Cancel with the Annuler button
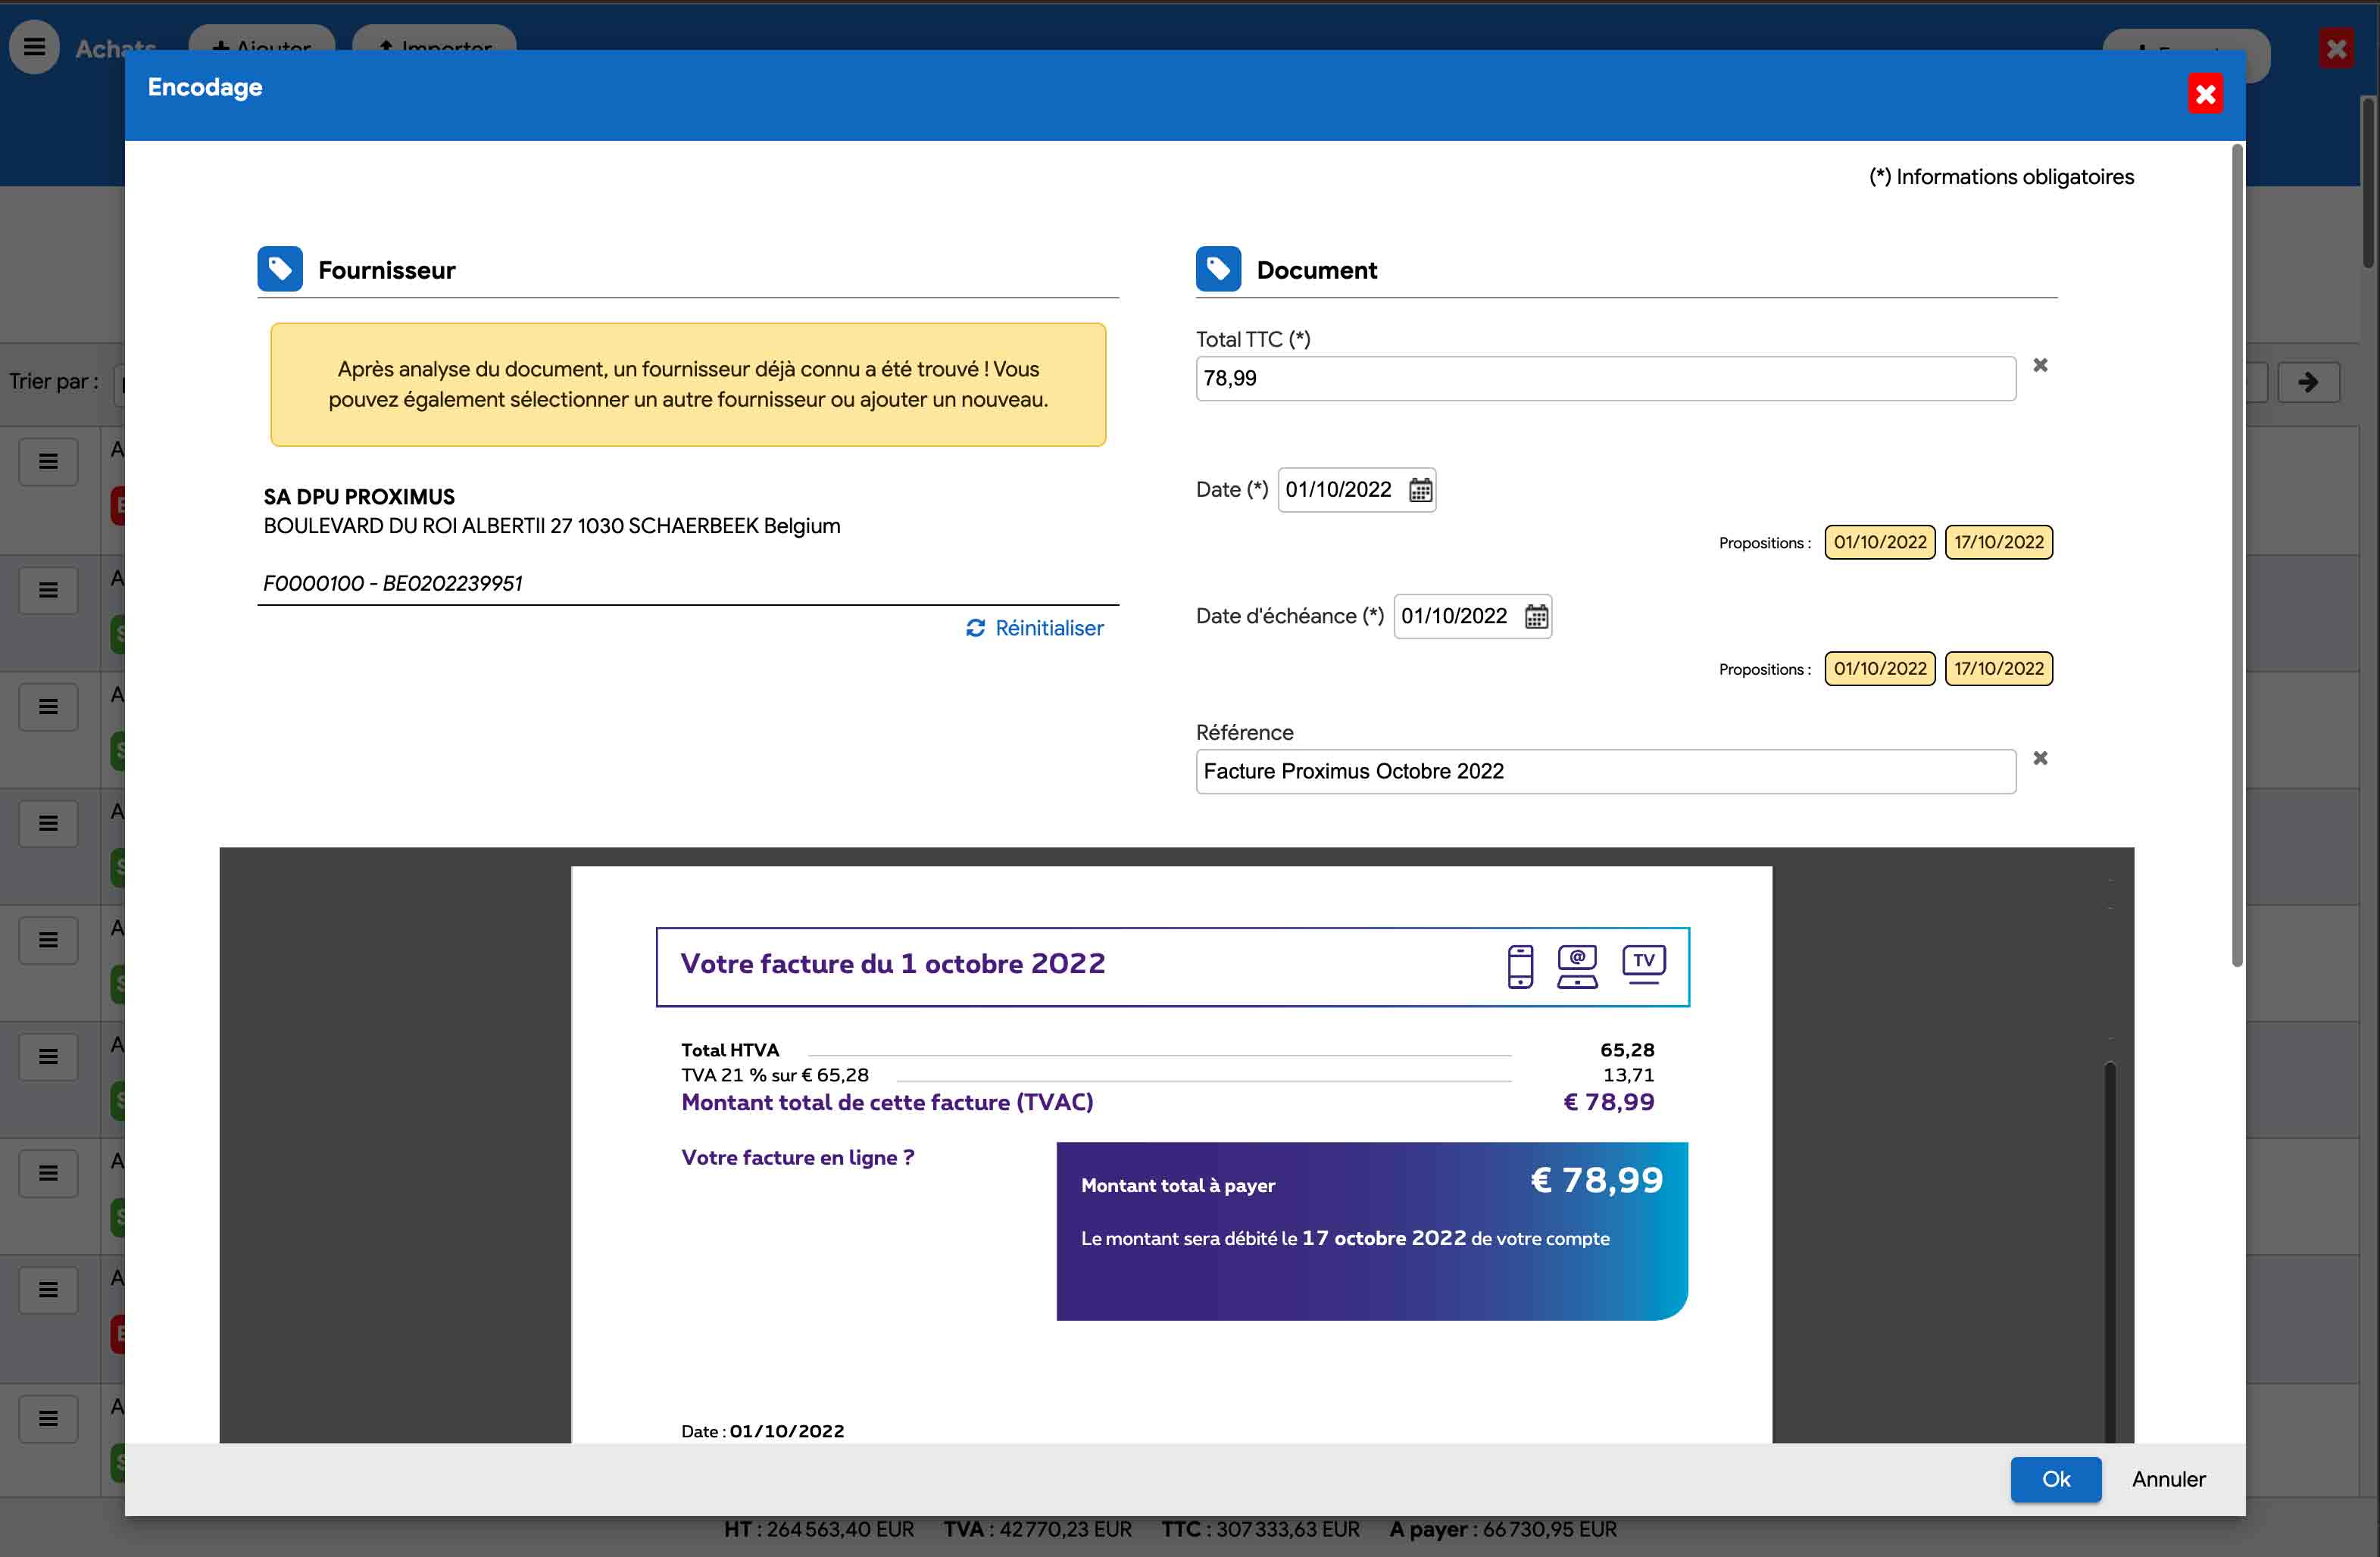 2168,1479
